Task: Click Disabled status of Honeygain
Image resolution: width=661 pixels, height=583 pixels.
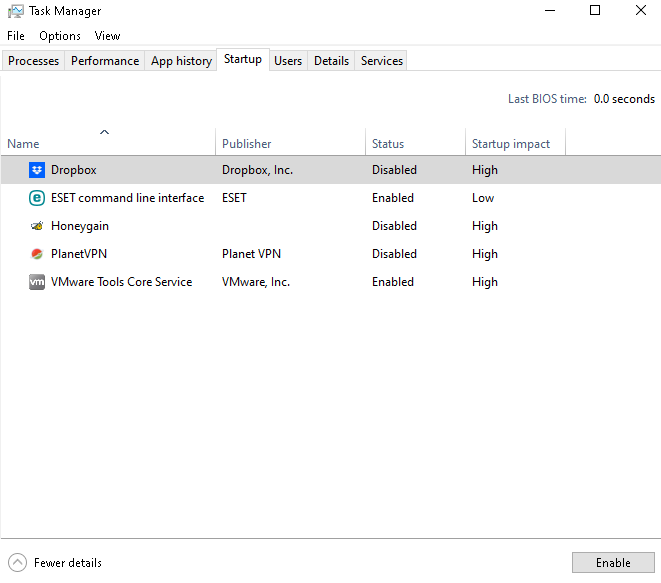Action: pos(394,226)
